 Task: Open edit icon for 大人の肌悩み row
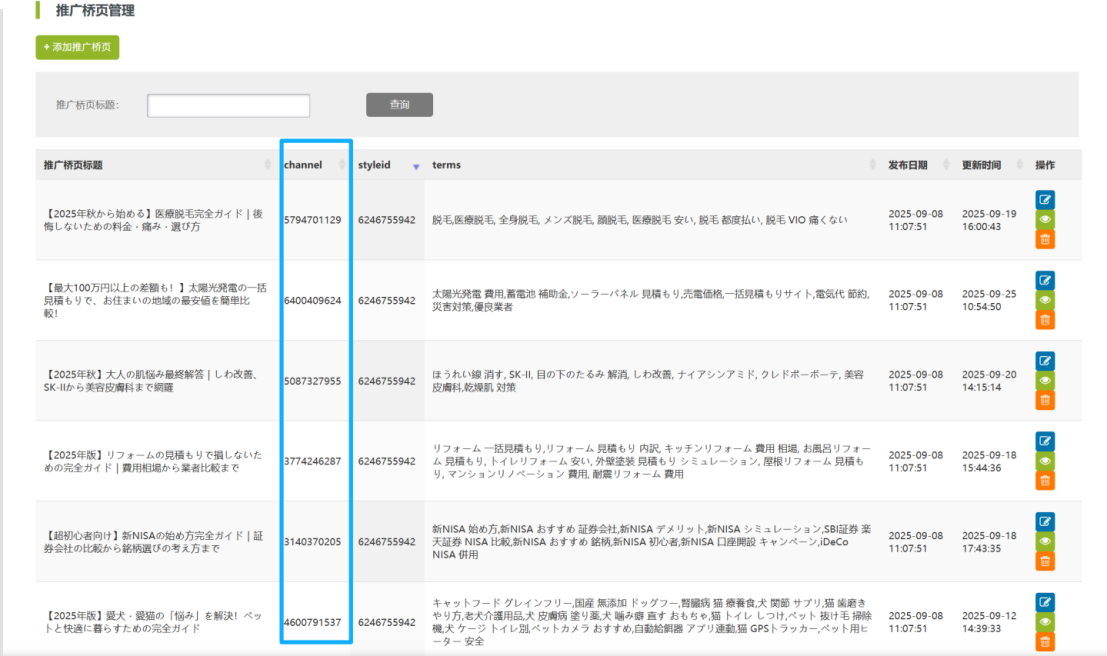click(1045, 361)
